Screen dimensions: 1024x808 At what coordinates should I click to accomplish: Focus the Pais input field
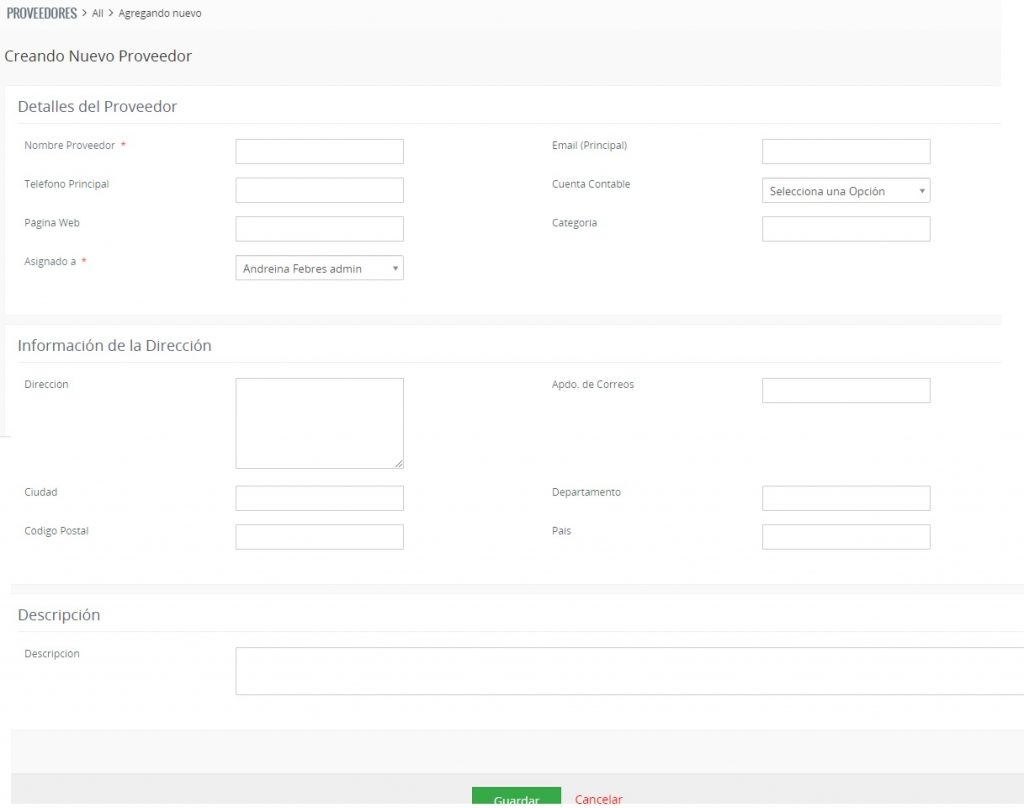pos(846,537)
